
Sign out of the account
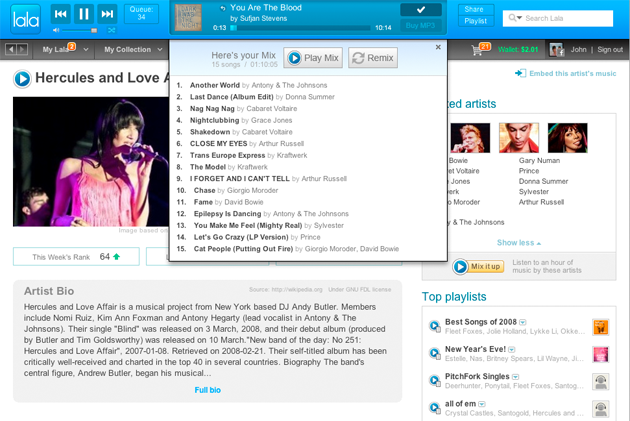coord(610,49)
